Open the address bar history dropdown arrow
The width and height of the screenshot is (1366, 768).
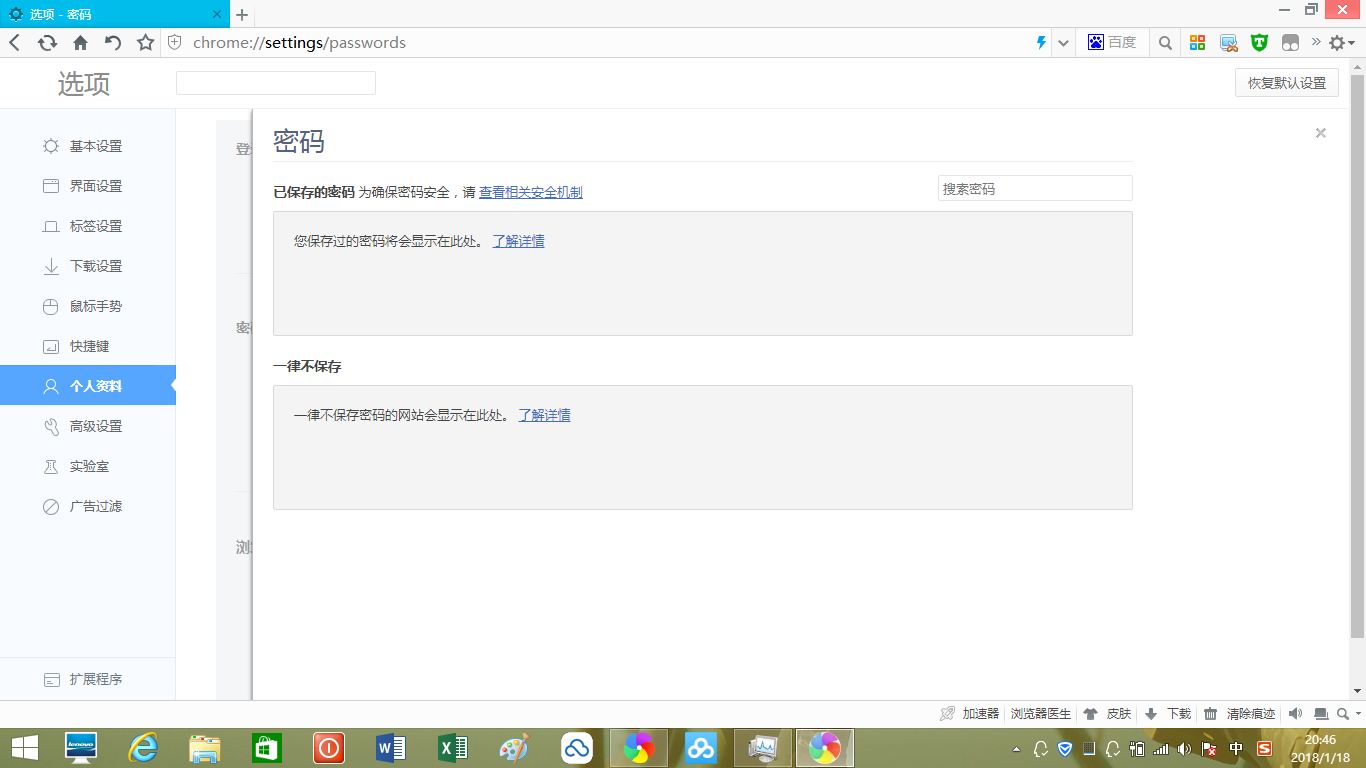click(x=1064, y=43)
